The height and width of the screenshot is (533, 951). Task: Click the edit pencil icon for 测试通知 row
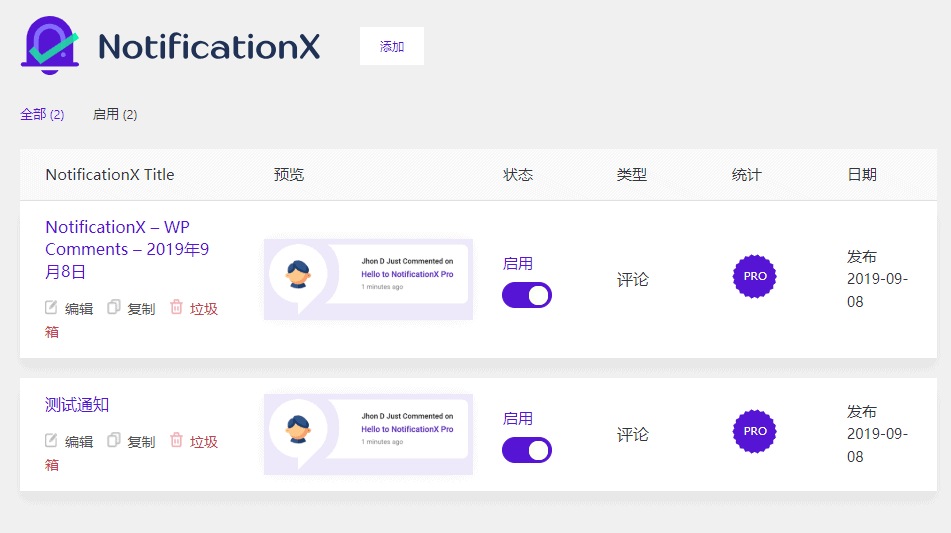tap(51, 440)
